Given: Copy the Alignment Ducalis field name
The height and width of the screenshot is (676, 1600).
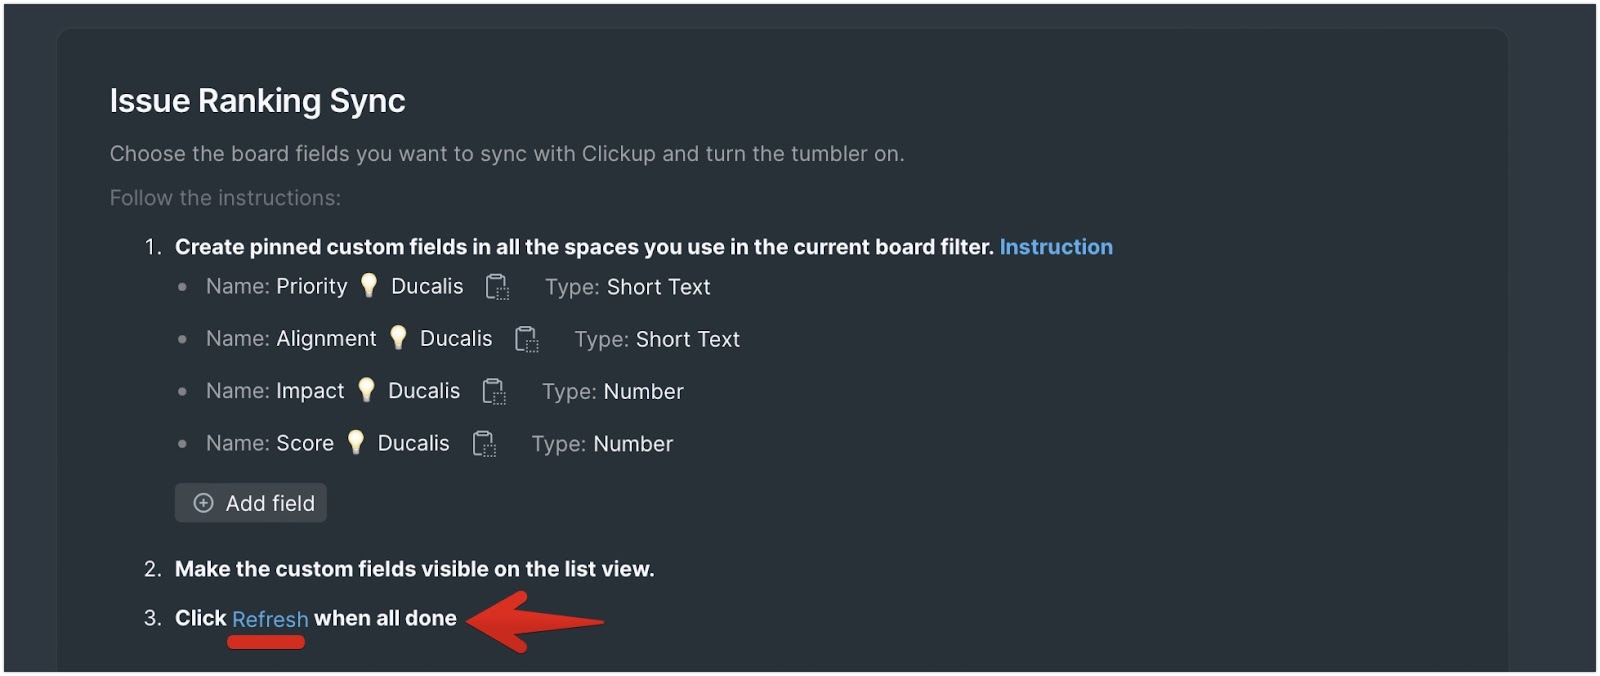Looking at the screenshot, I should coord(526,339).
